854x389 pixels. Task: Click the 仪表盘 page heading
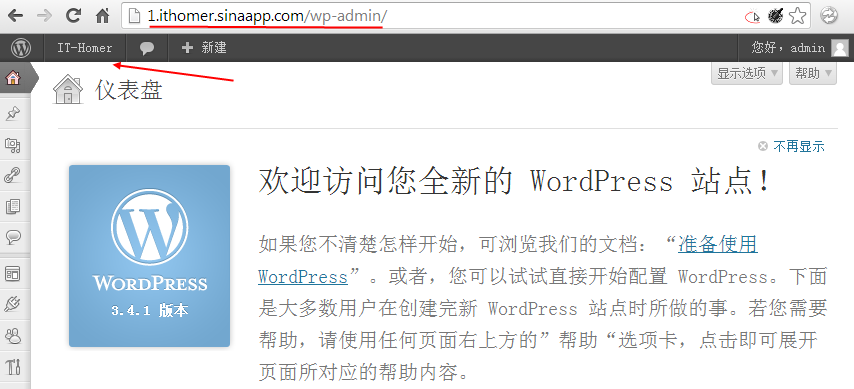pyautogui.click(x=129, y=90)
